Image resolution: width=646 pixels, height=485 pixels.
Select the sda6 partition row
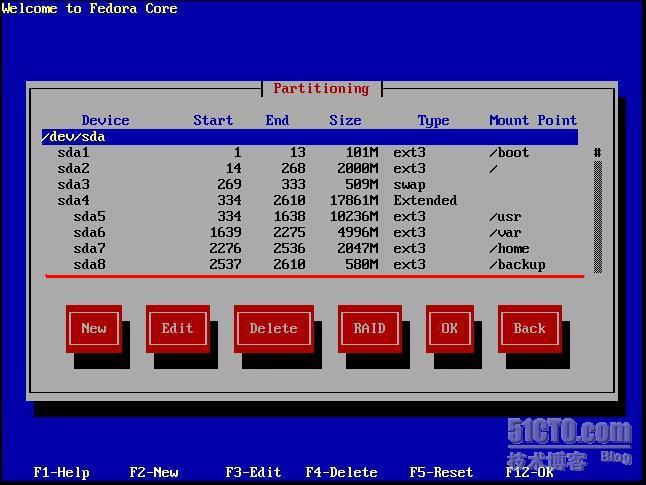coord(309,232)
